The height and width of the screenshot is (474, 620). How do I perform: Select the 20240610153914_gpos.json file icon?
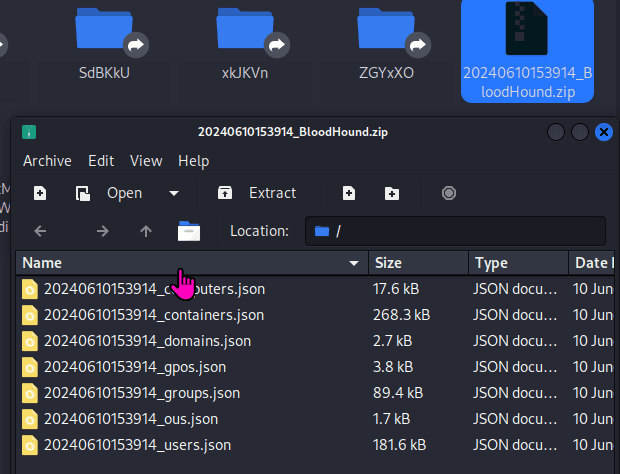point(30,366)
